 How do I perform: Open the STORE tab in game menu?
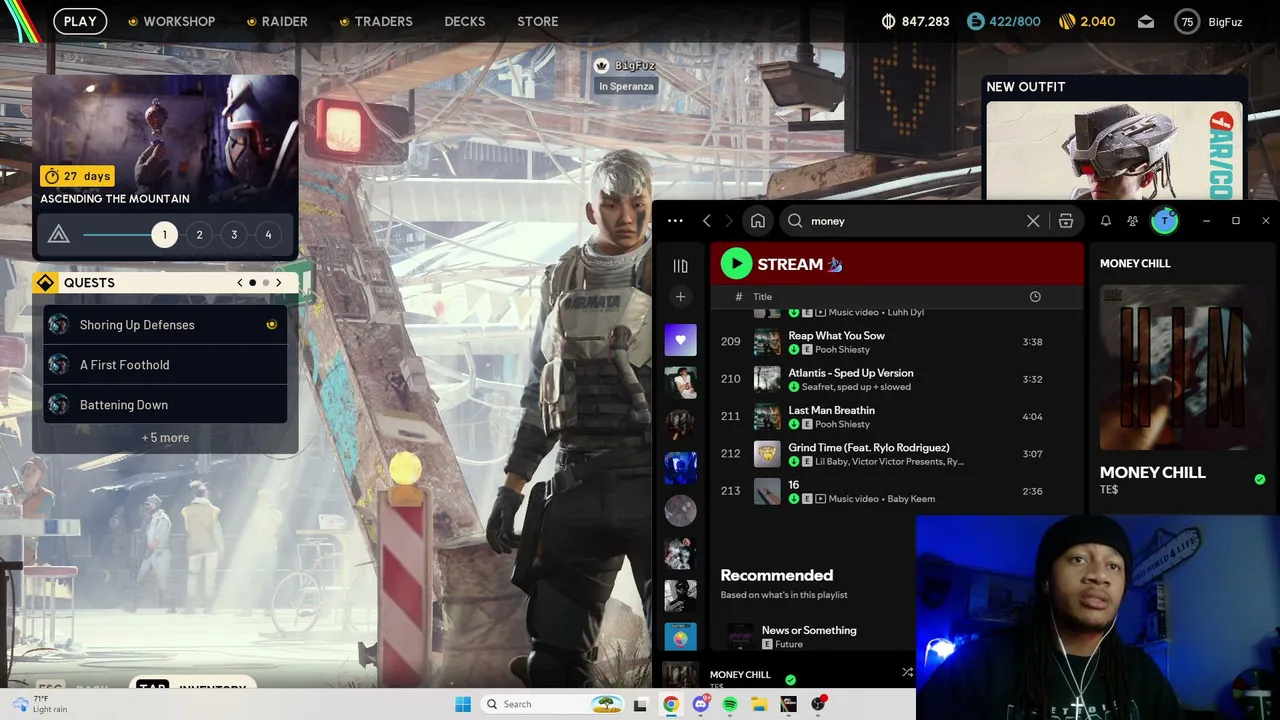click(x=538, y=21)
